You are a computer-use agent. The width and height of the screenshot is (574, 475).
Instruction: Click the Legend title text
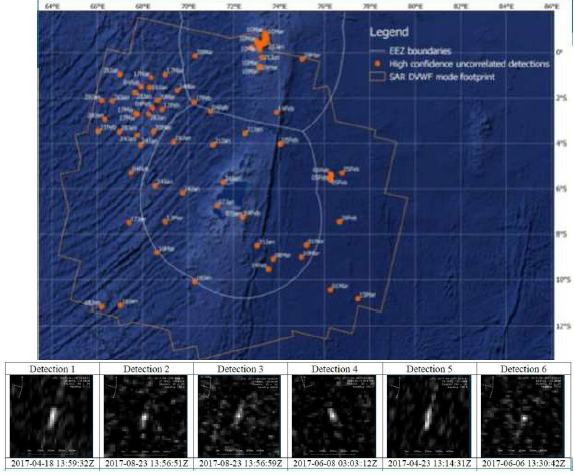(389, 32)
